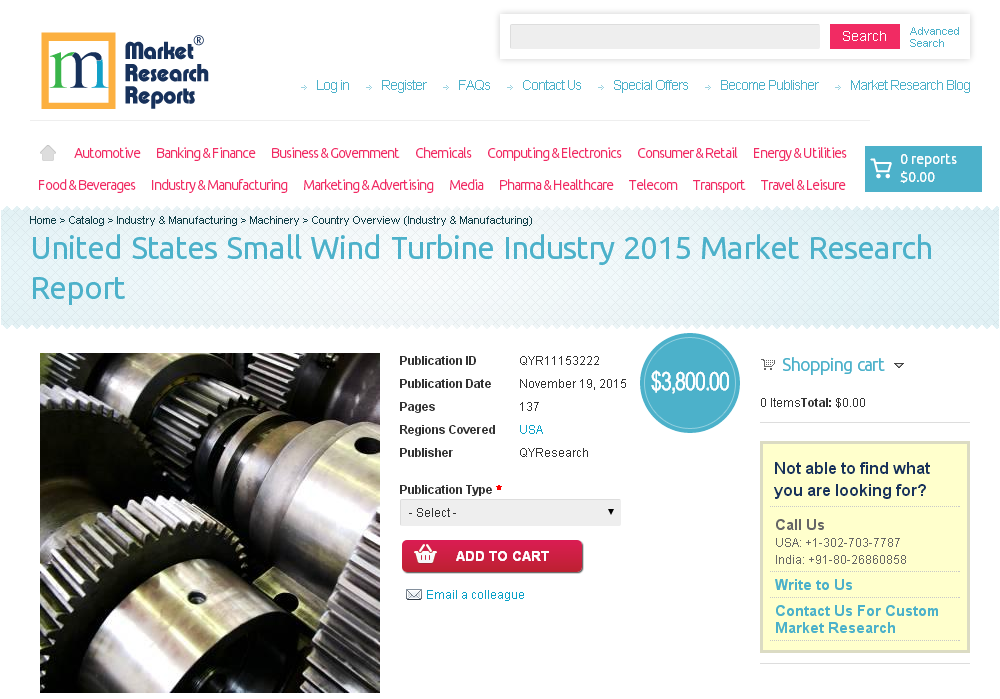
Task: Focus the search input field
Action: 665,36
